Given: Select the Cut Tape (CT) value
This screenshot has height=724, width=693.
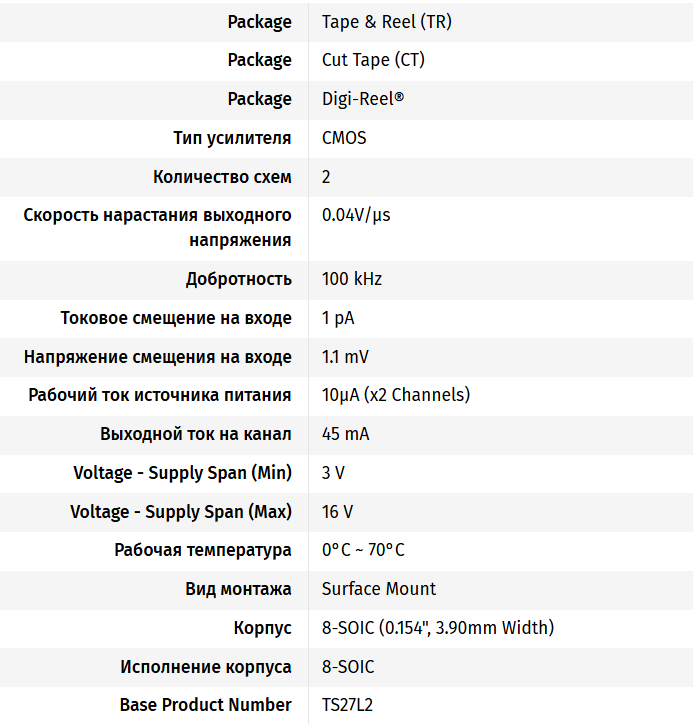Looking at the screenshot, I should [x=373, y=60].
